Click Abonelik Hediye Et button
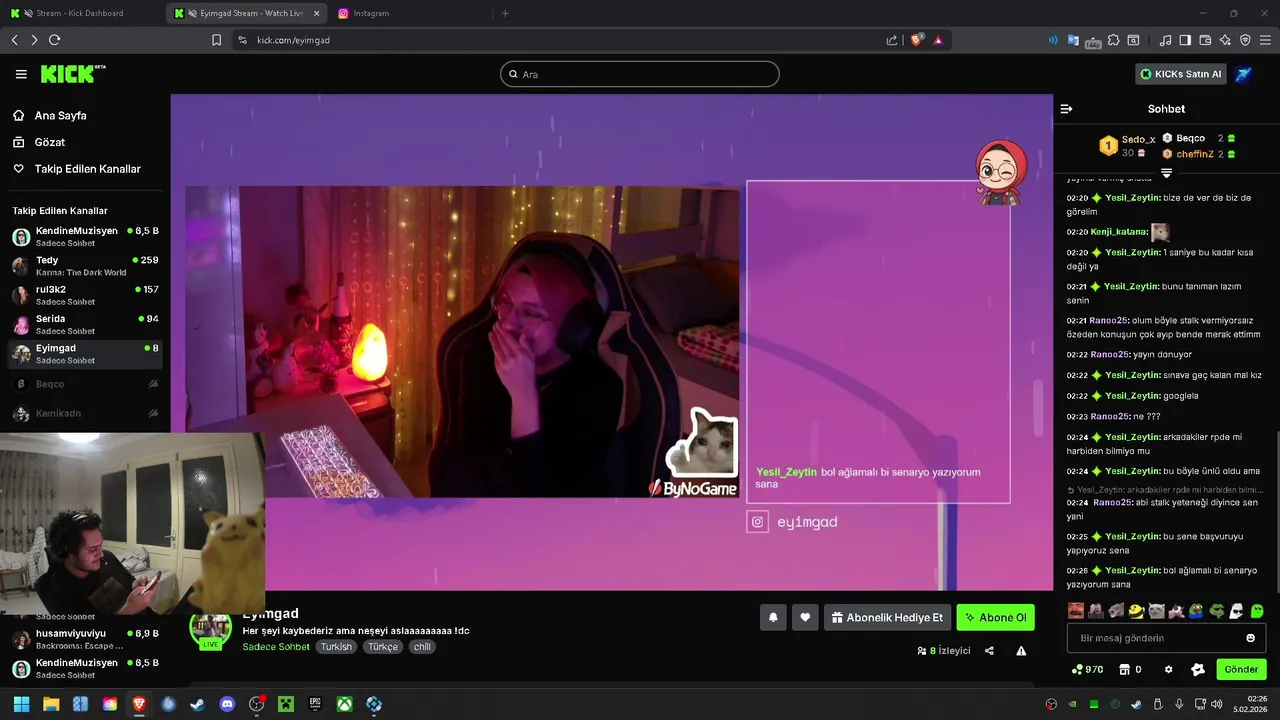 pyautogui.click(x=887, y=618)
